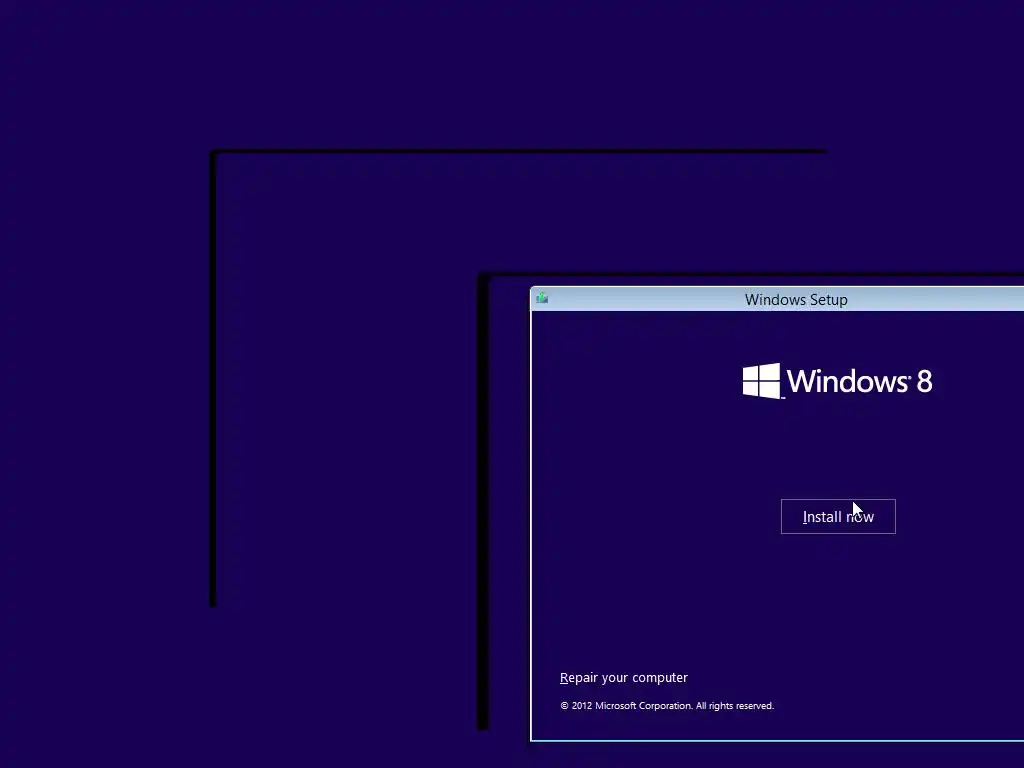Click the Windows Setup title text
This screenshot has width=1024, height=768.
click(796, 300)
